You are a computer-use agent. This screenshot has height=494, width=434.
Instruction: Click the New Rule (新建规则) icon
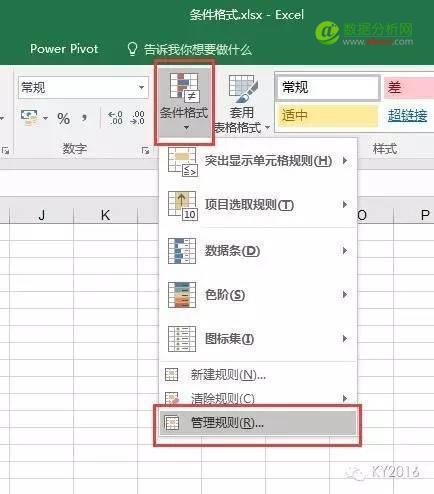pos(172,375)
